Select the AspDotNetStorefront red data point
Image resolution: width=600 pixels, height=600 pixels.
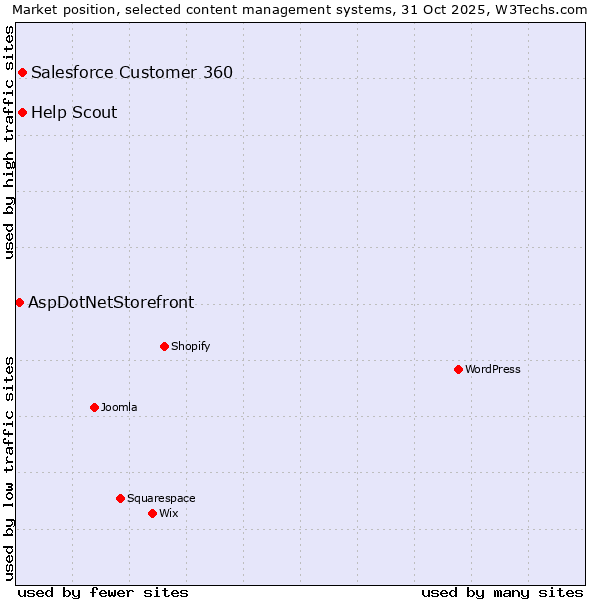click(20, 302)
